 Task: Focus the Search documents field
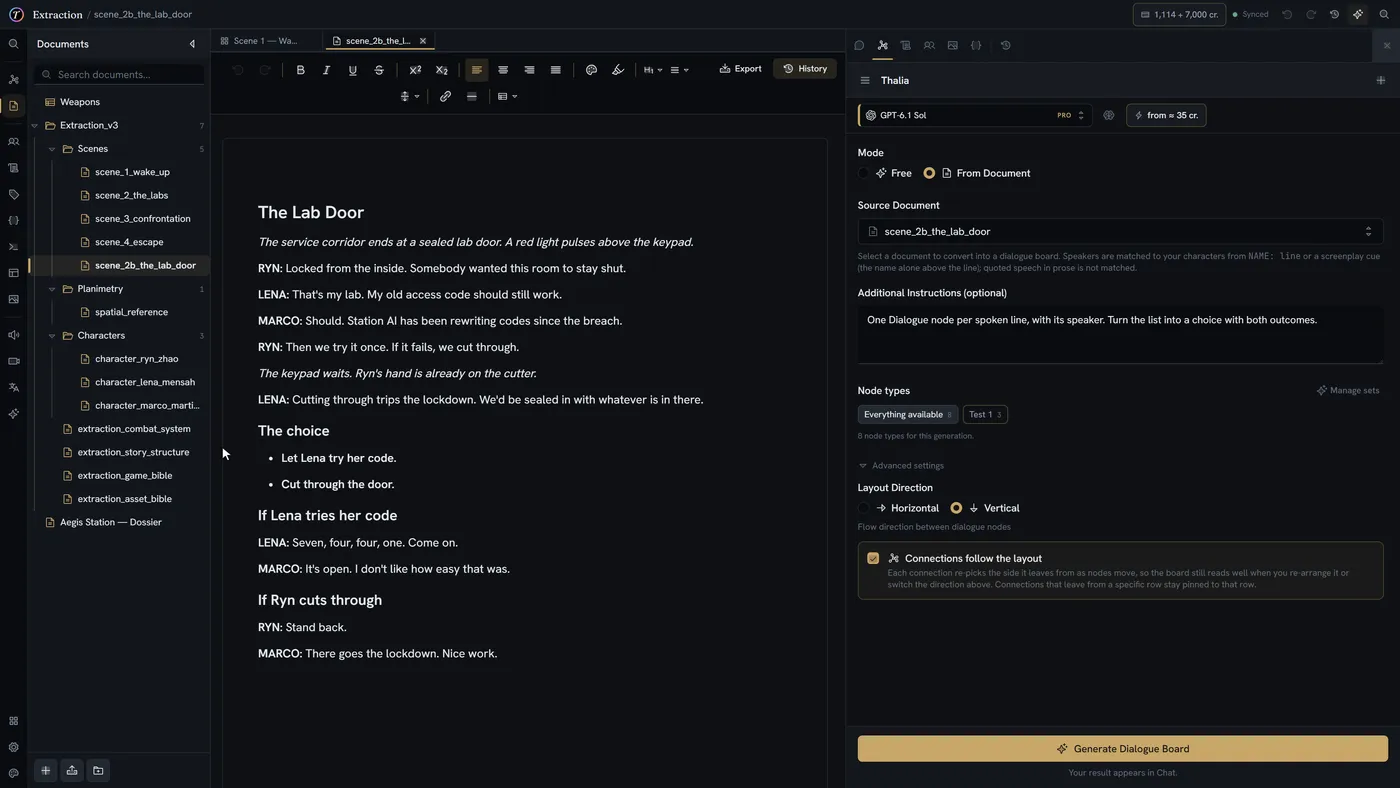120,75
